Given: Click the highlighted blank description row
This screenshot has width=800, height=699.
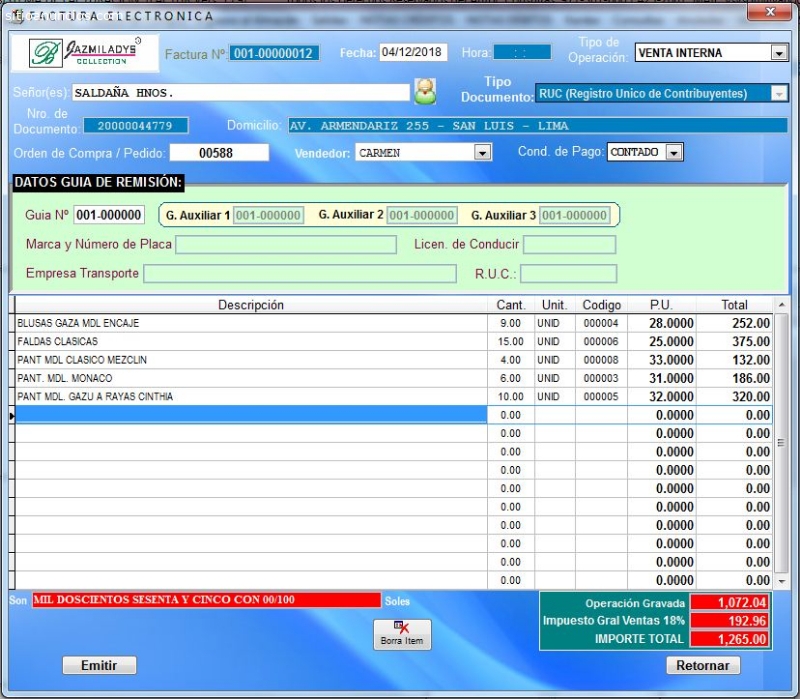Looking at the screenshot, I should point(251,415).
